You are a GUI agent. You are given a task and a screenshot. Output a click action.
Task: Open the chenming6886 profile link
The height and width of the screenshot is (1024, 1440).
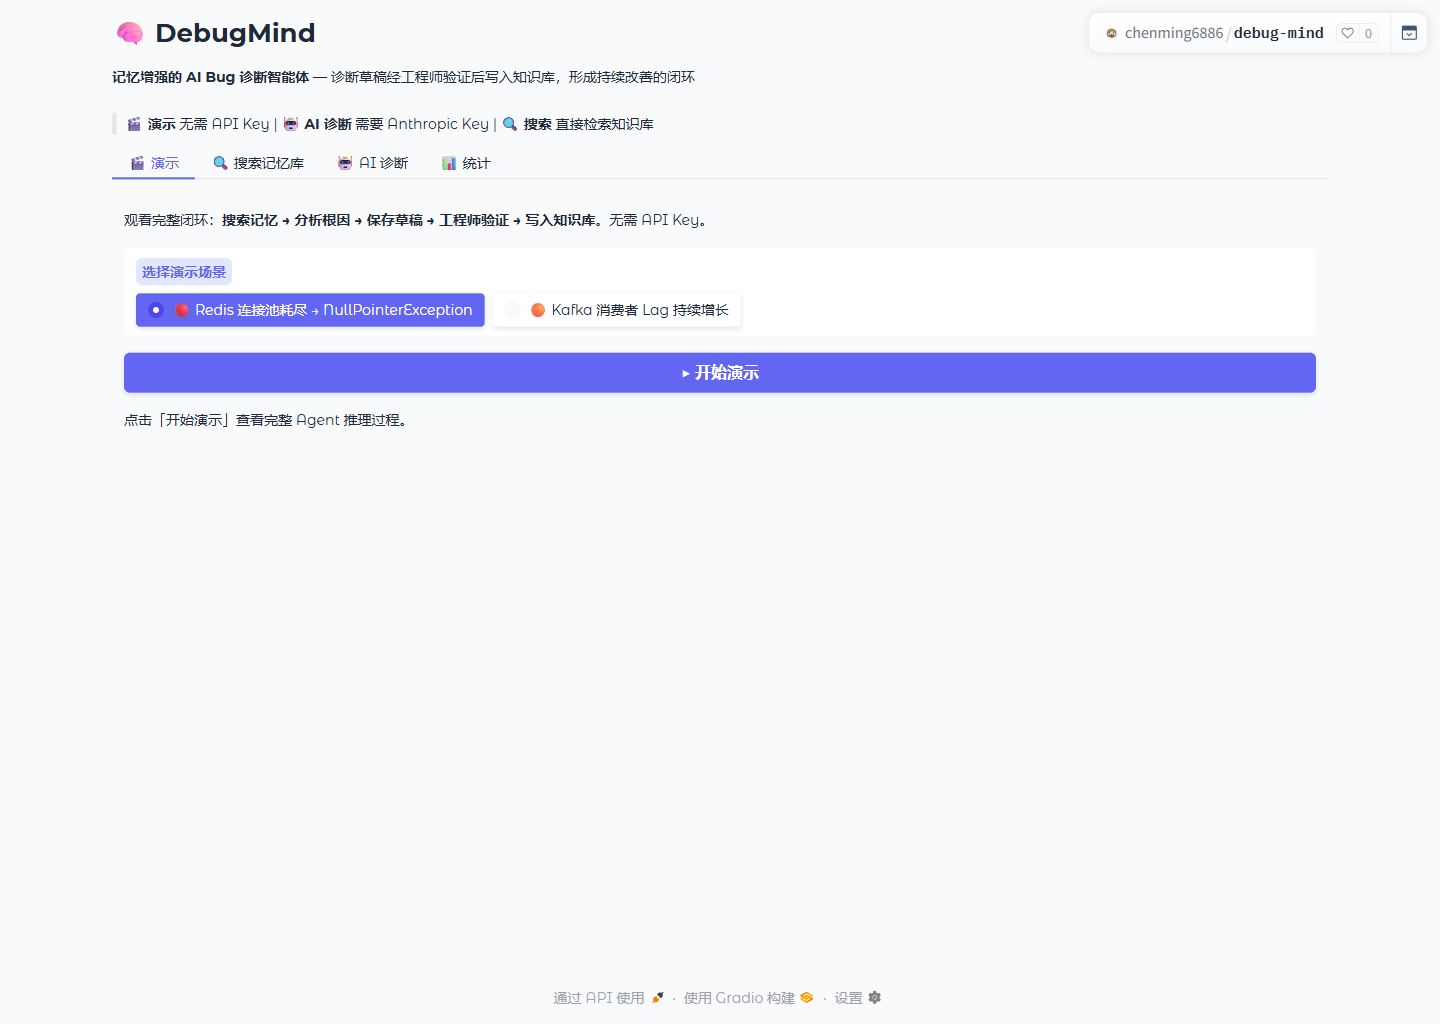click(1174, 33)
